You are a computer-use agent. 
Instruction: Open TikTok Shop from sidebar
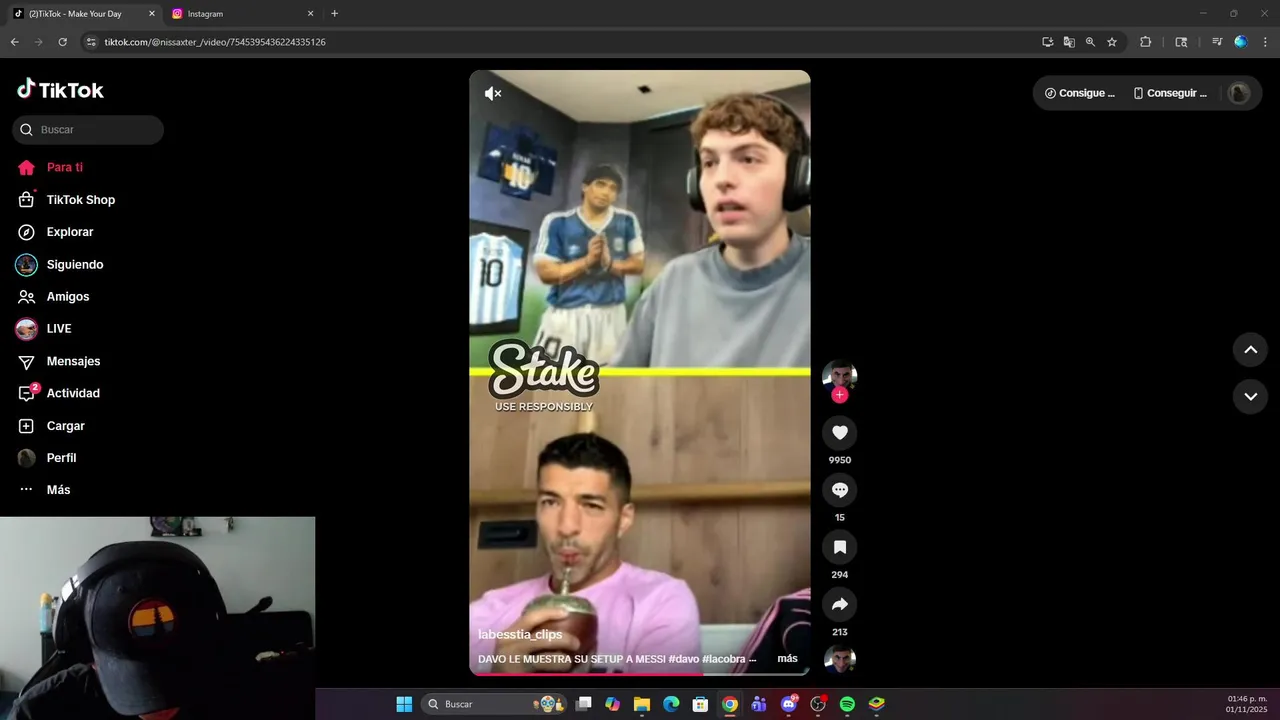pyautogui.click(x=66, y=200)
